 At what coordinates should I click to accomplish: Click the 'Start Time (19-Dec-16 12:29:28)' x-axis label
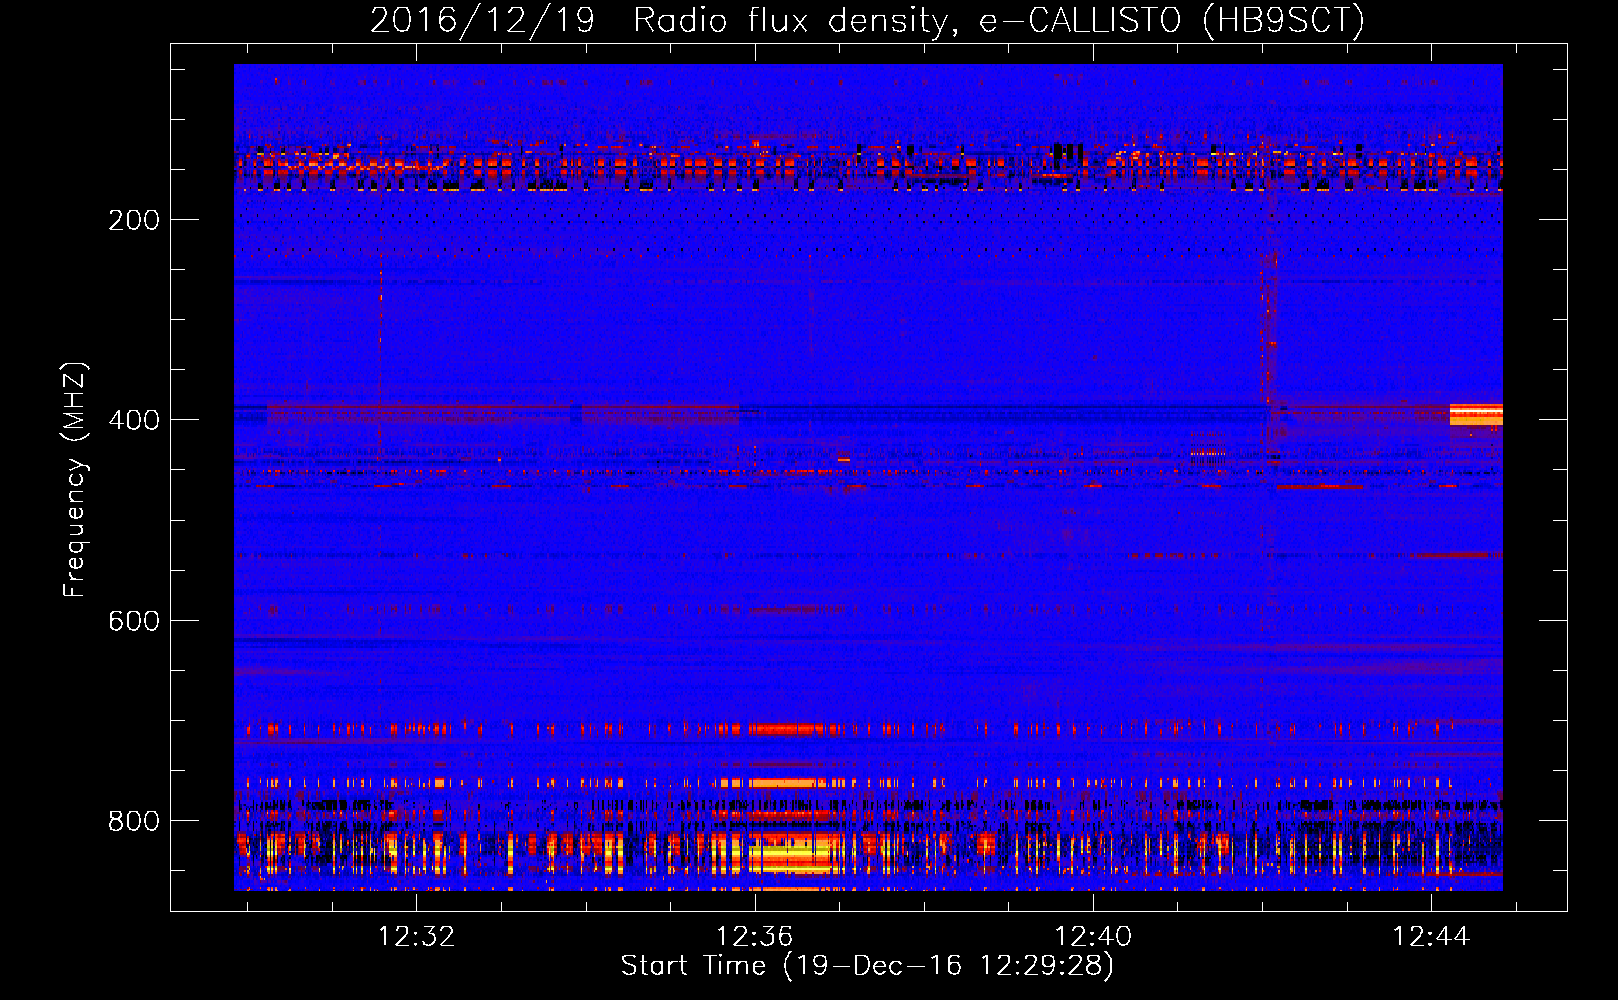pyautogui.click(x=867, y=966)
